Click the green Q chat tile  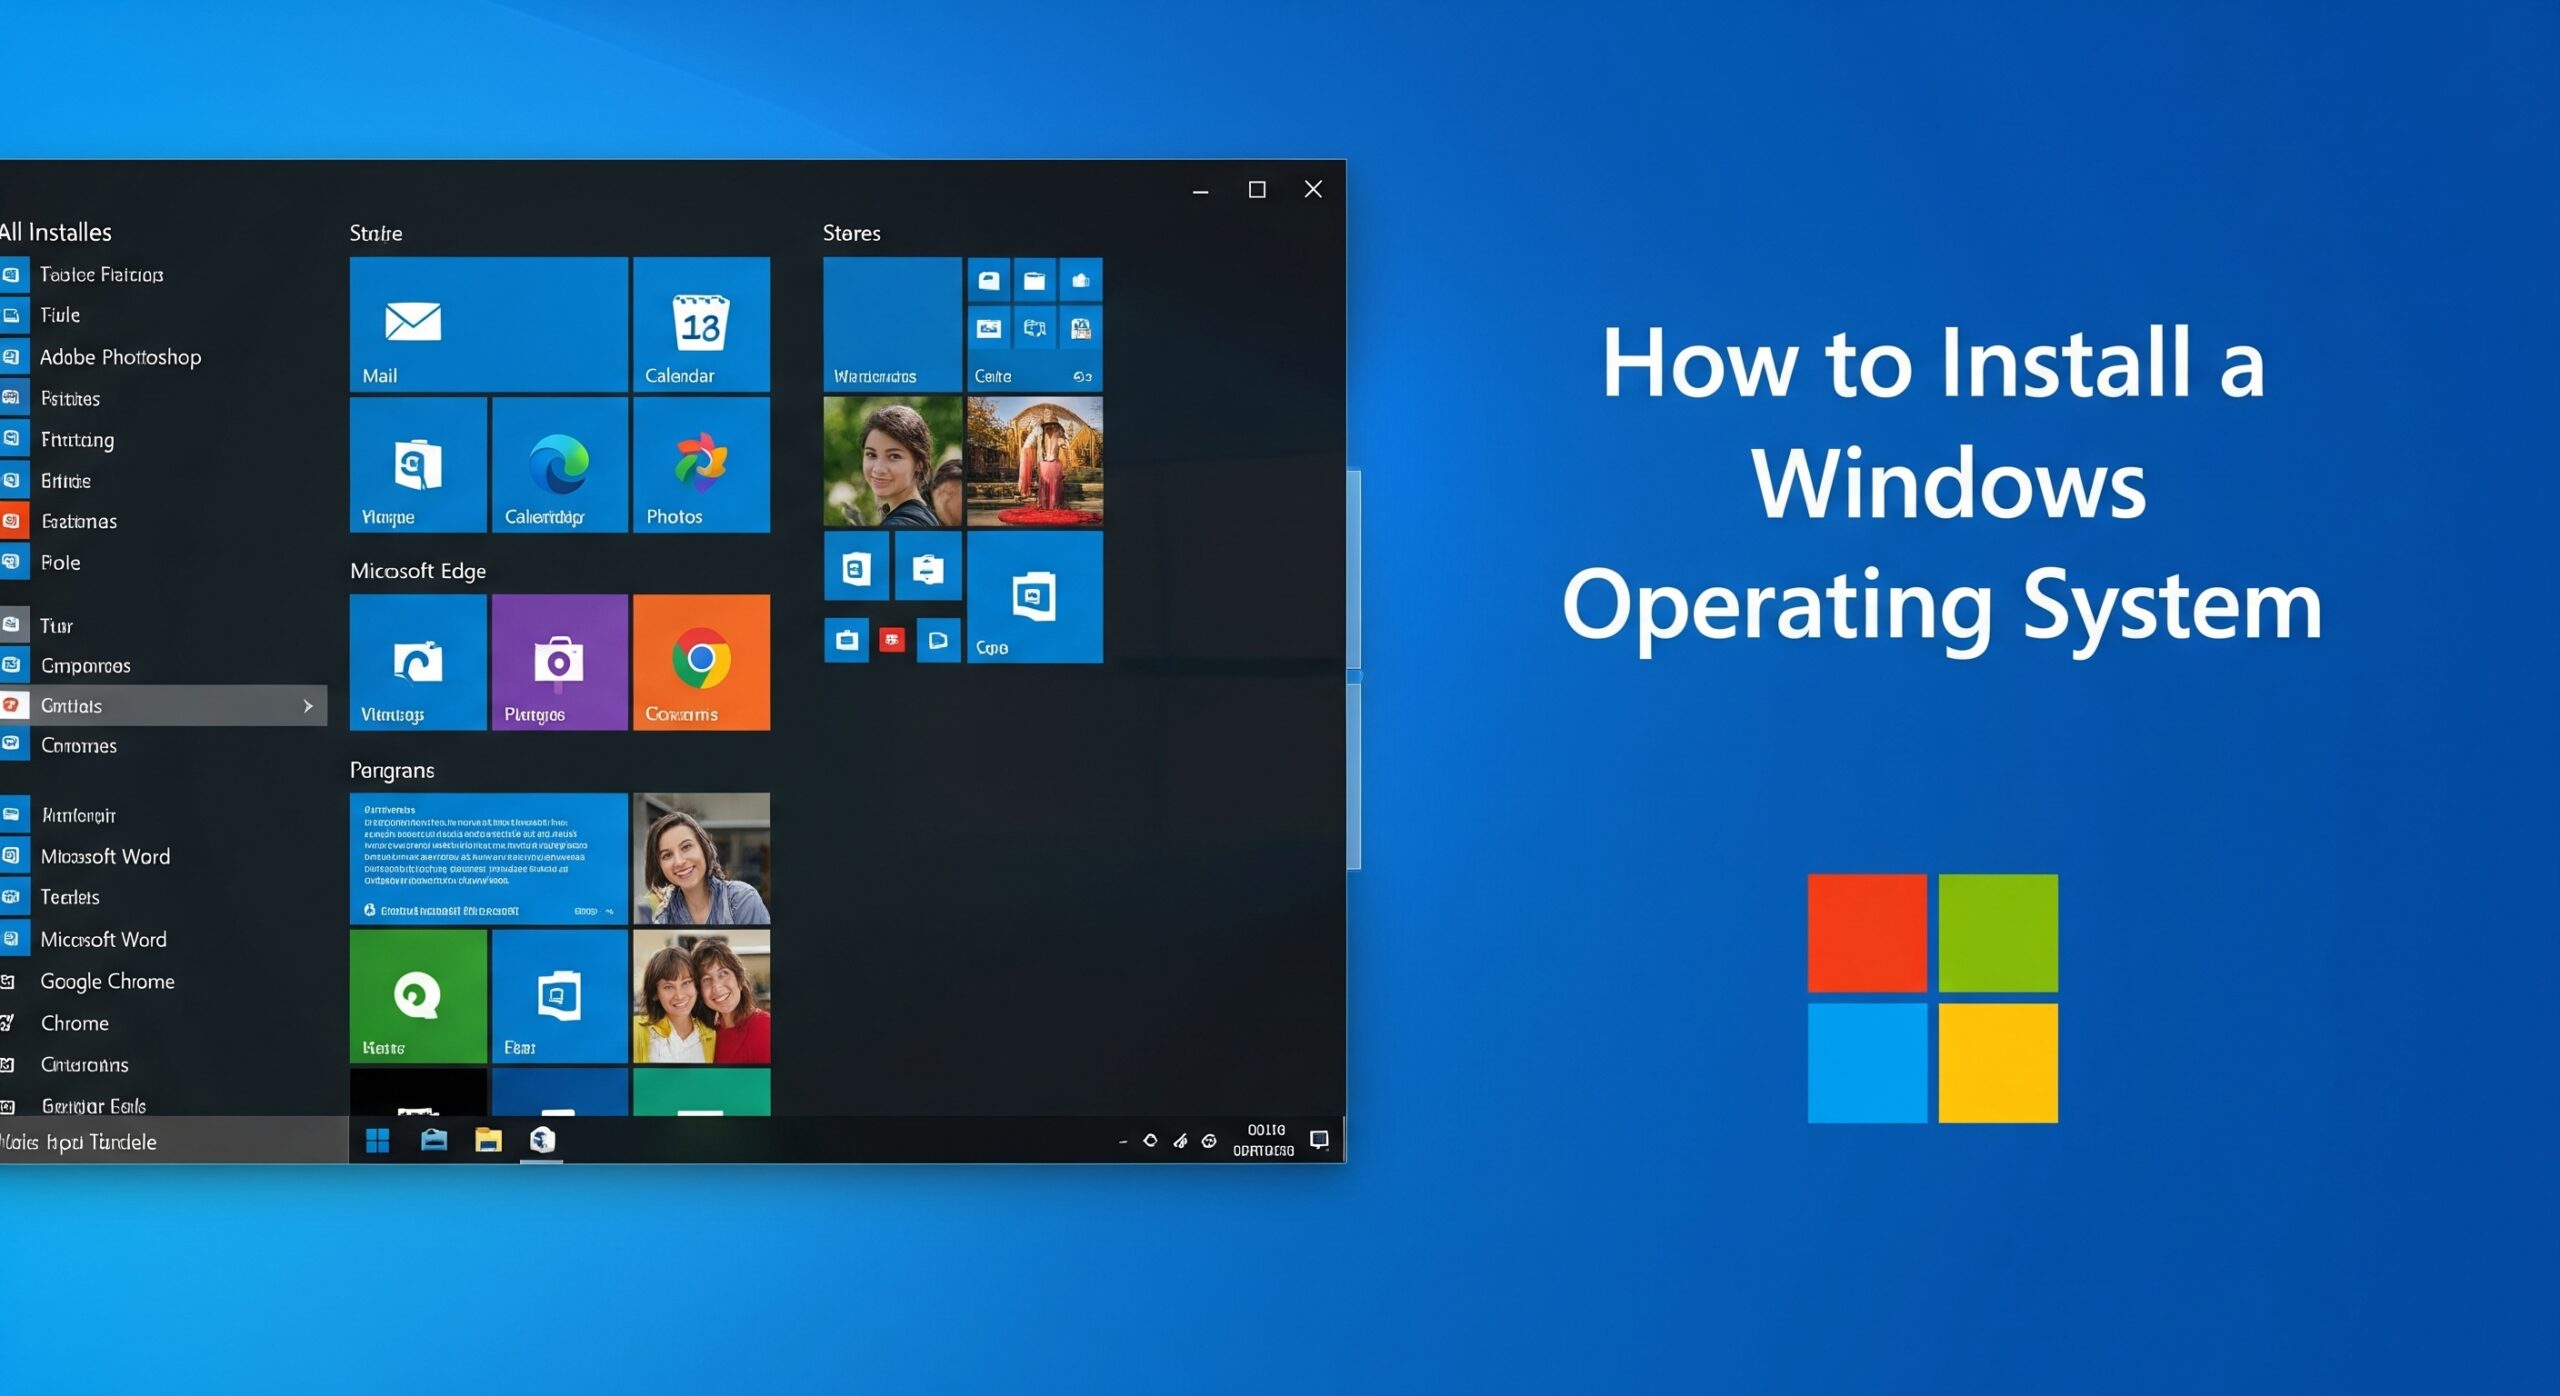[x=418, y=996]
